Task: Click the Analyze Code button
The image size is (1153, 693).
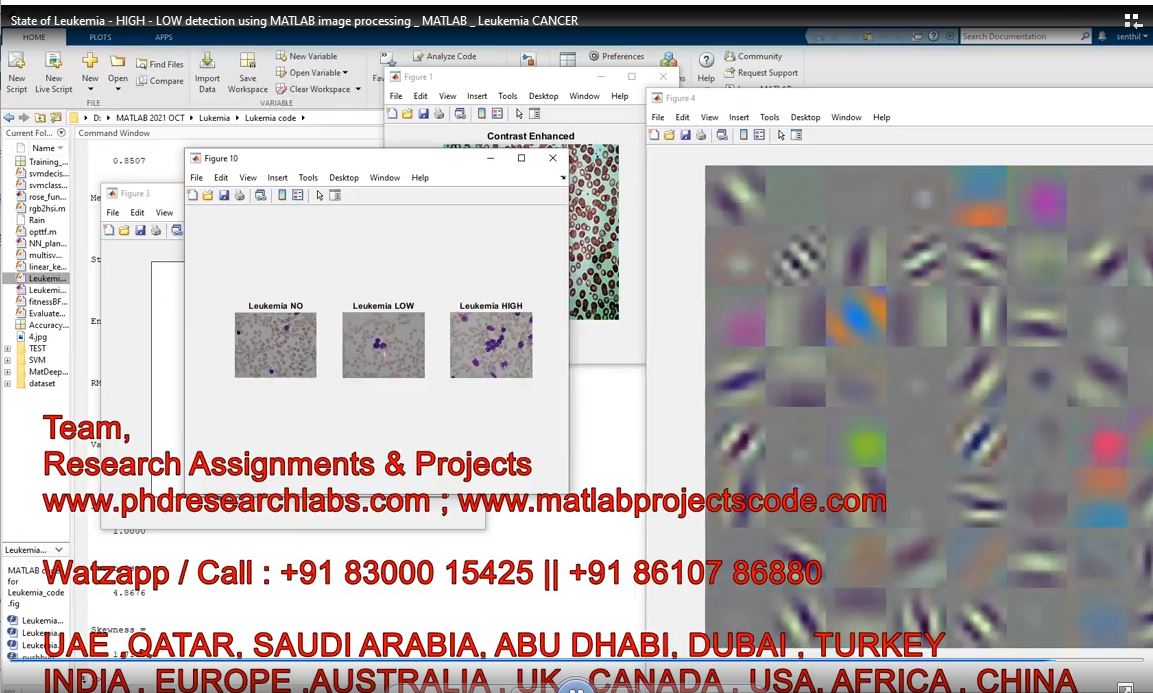Action: point(445,57)
